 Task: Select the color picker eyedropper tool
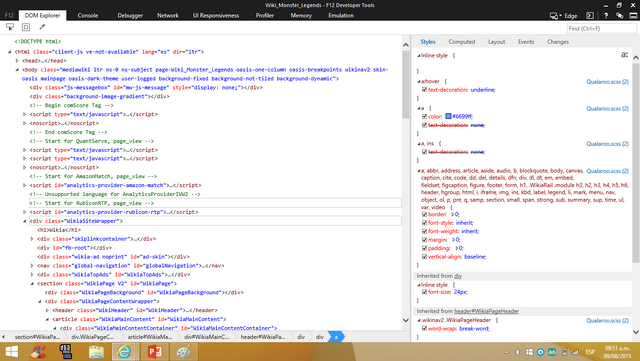coord(42,27)
